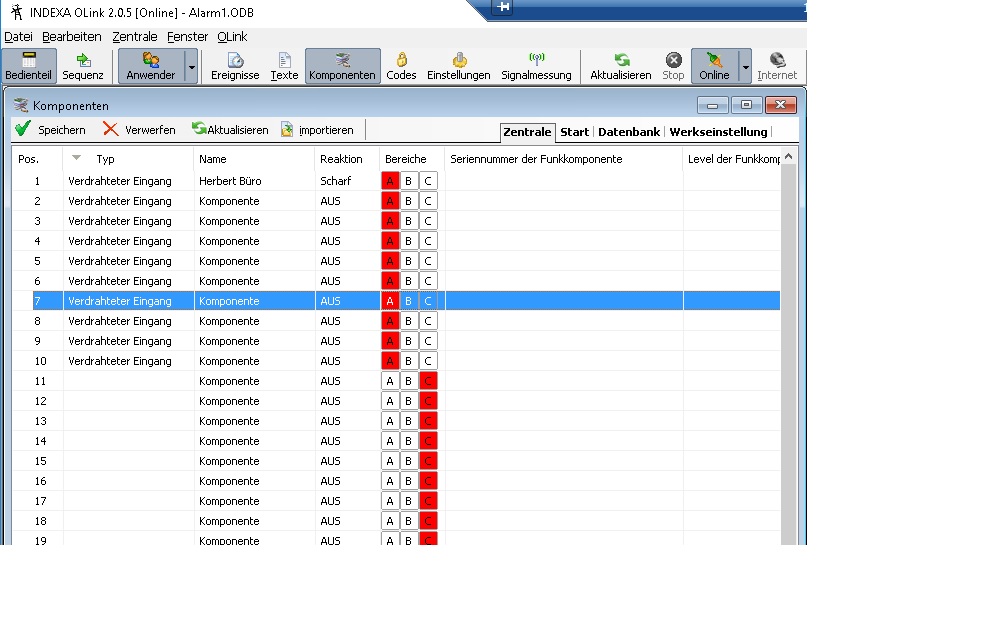Click red area A swatch in row 5
Image resolution: width=1008 pixels, height=630 pixels.
pyautogui.click(x=390, y=261)
